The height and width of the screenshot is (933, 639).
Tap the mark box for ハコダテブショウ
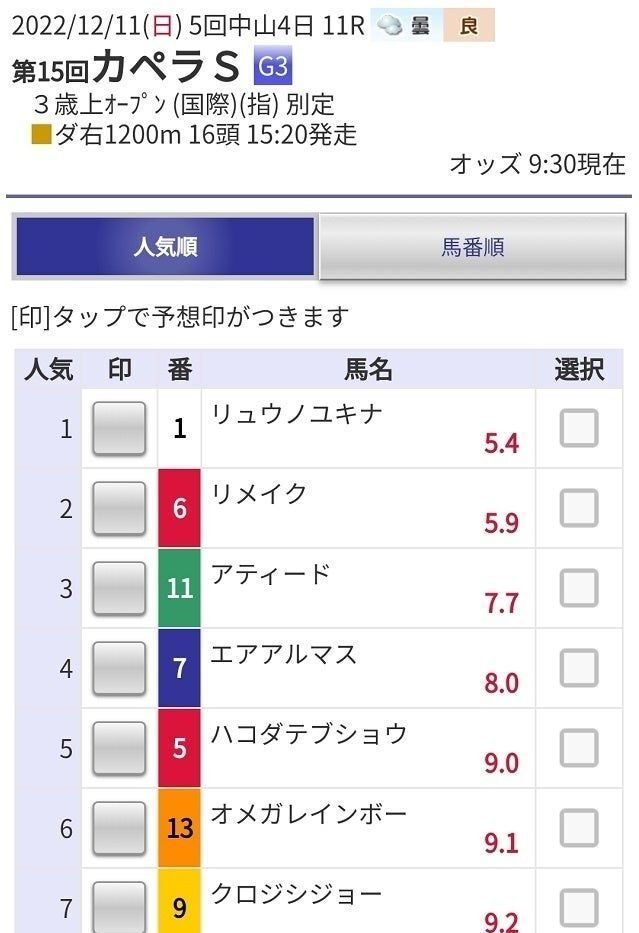pyautogui.click(x=119, y=748)
